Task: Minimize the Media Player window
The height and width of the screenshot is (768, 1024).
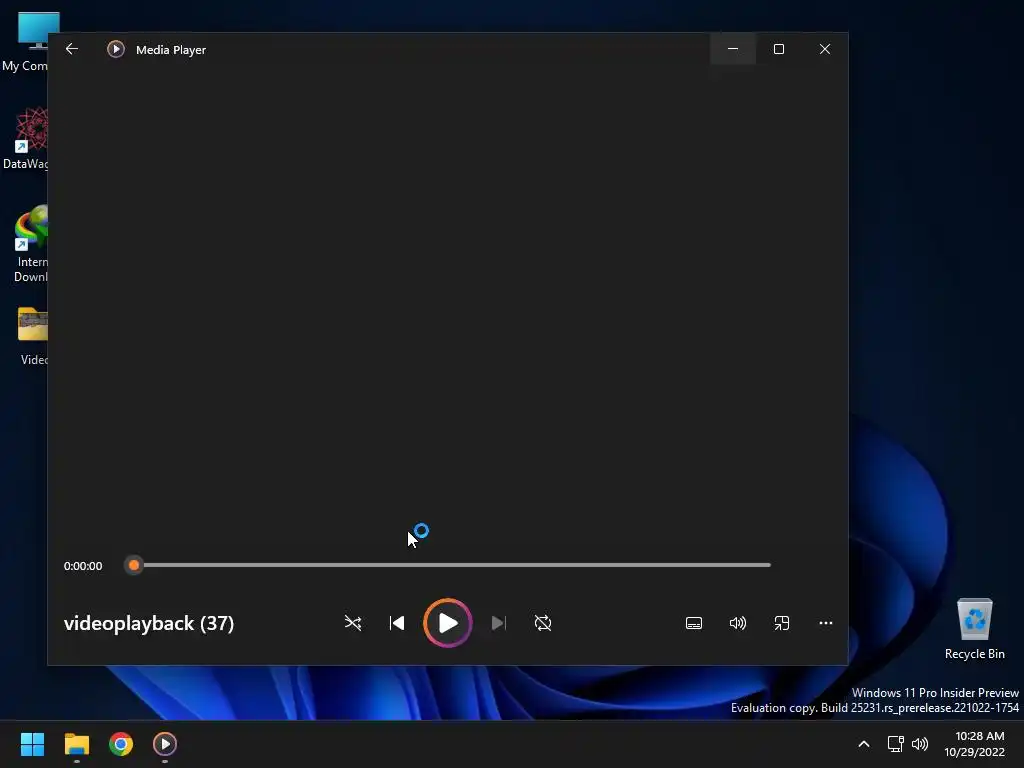Action: pyautogui.click(x=733, y=49)
